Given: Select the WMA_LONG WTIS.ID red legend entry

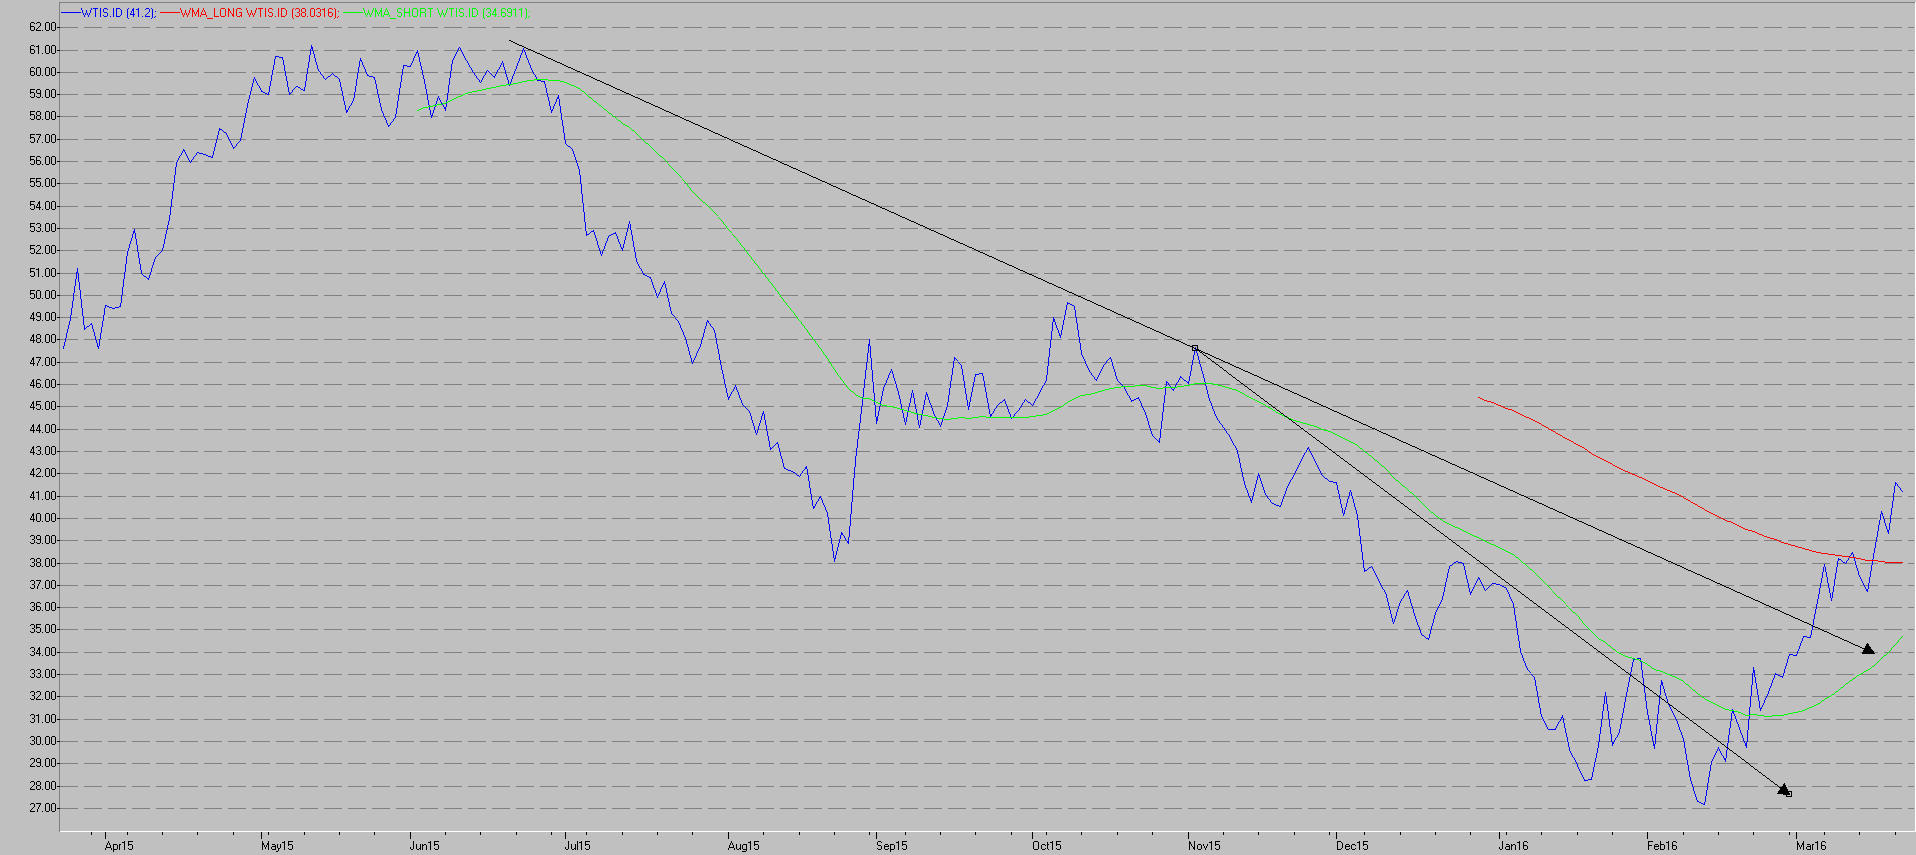Looking at the screenshot, I should click(x=258, y=13).
